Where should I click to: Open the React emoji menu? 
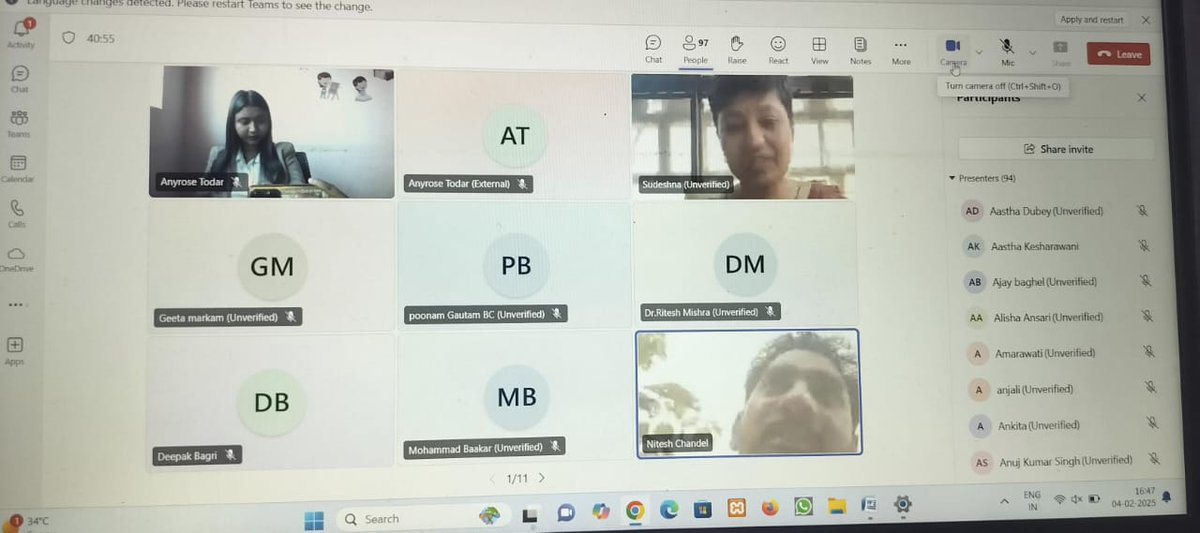778,49
